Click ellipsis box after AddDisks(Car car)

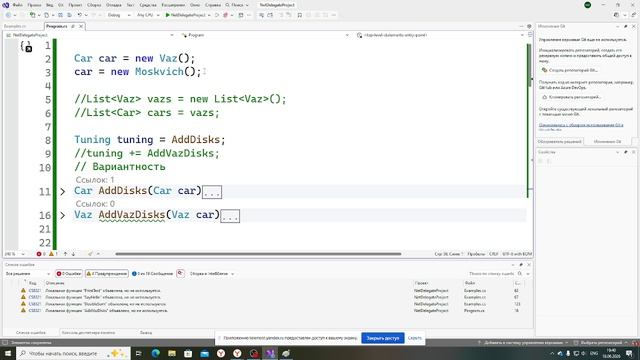point(212,192)
